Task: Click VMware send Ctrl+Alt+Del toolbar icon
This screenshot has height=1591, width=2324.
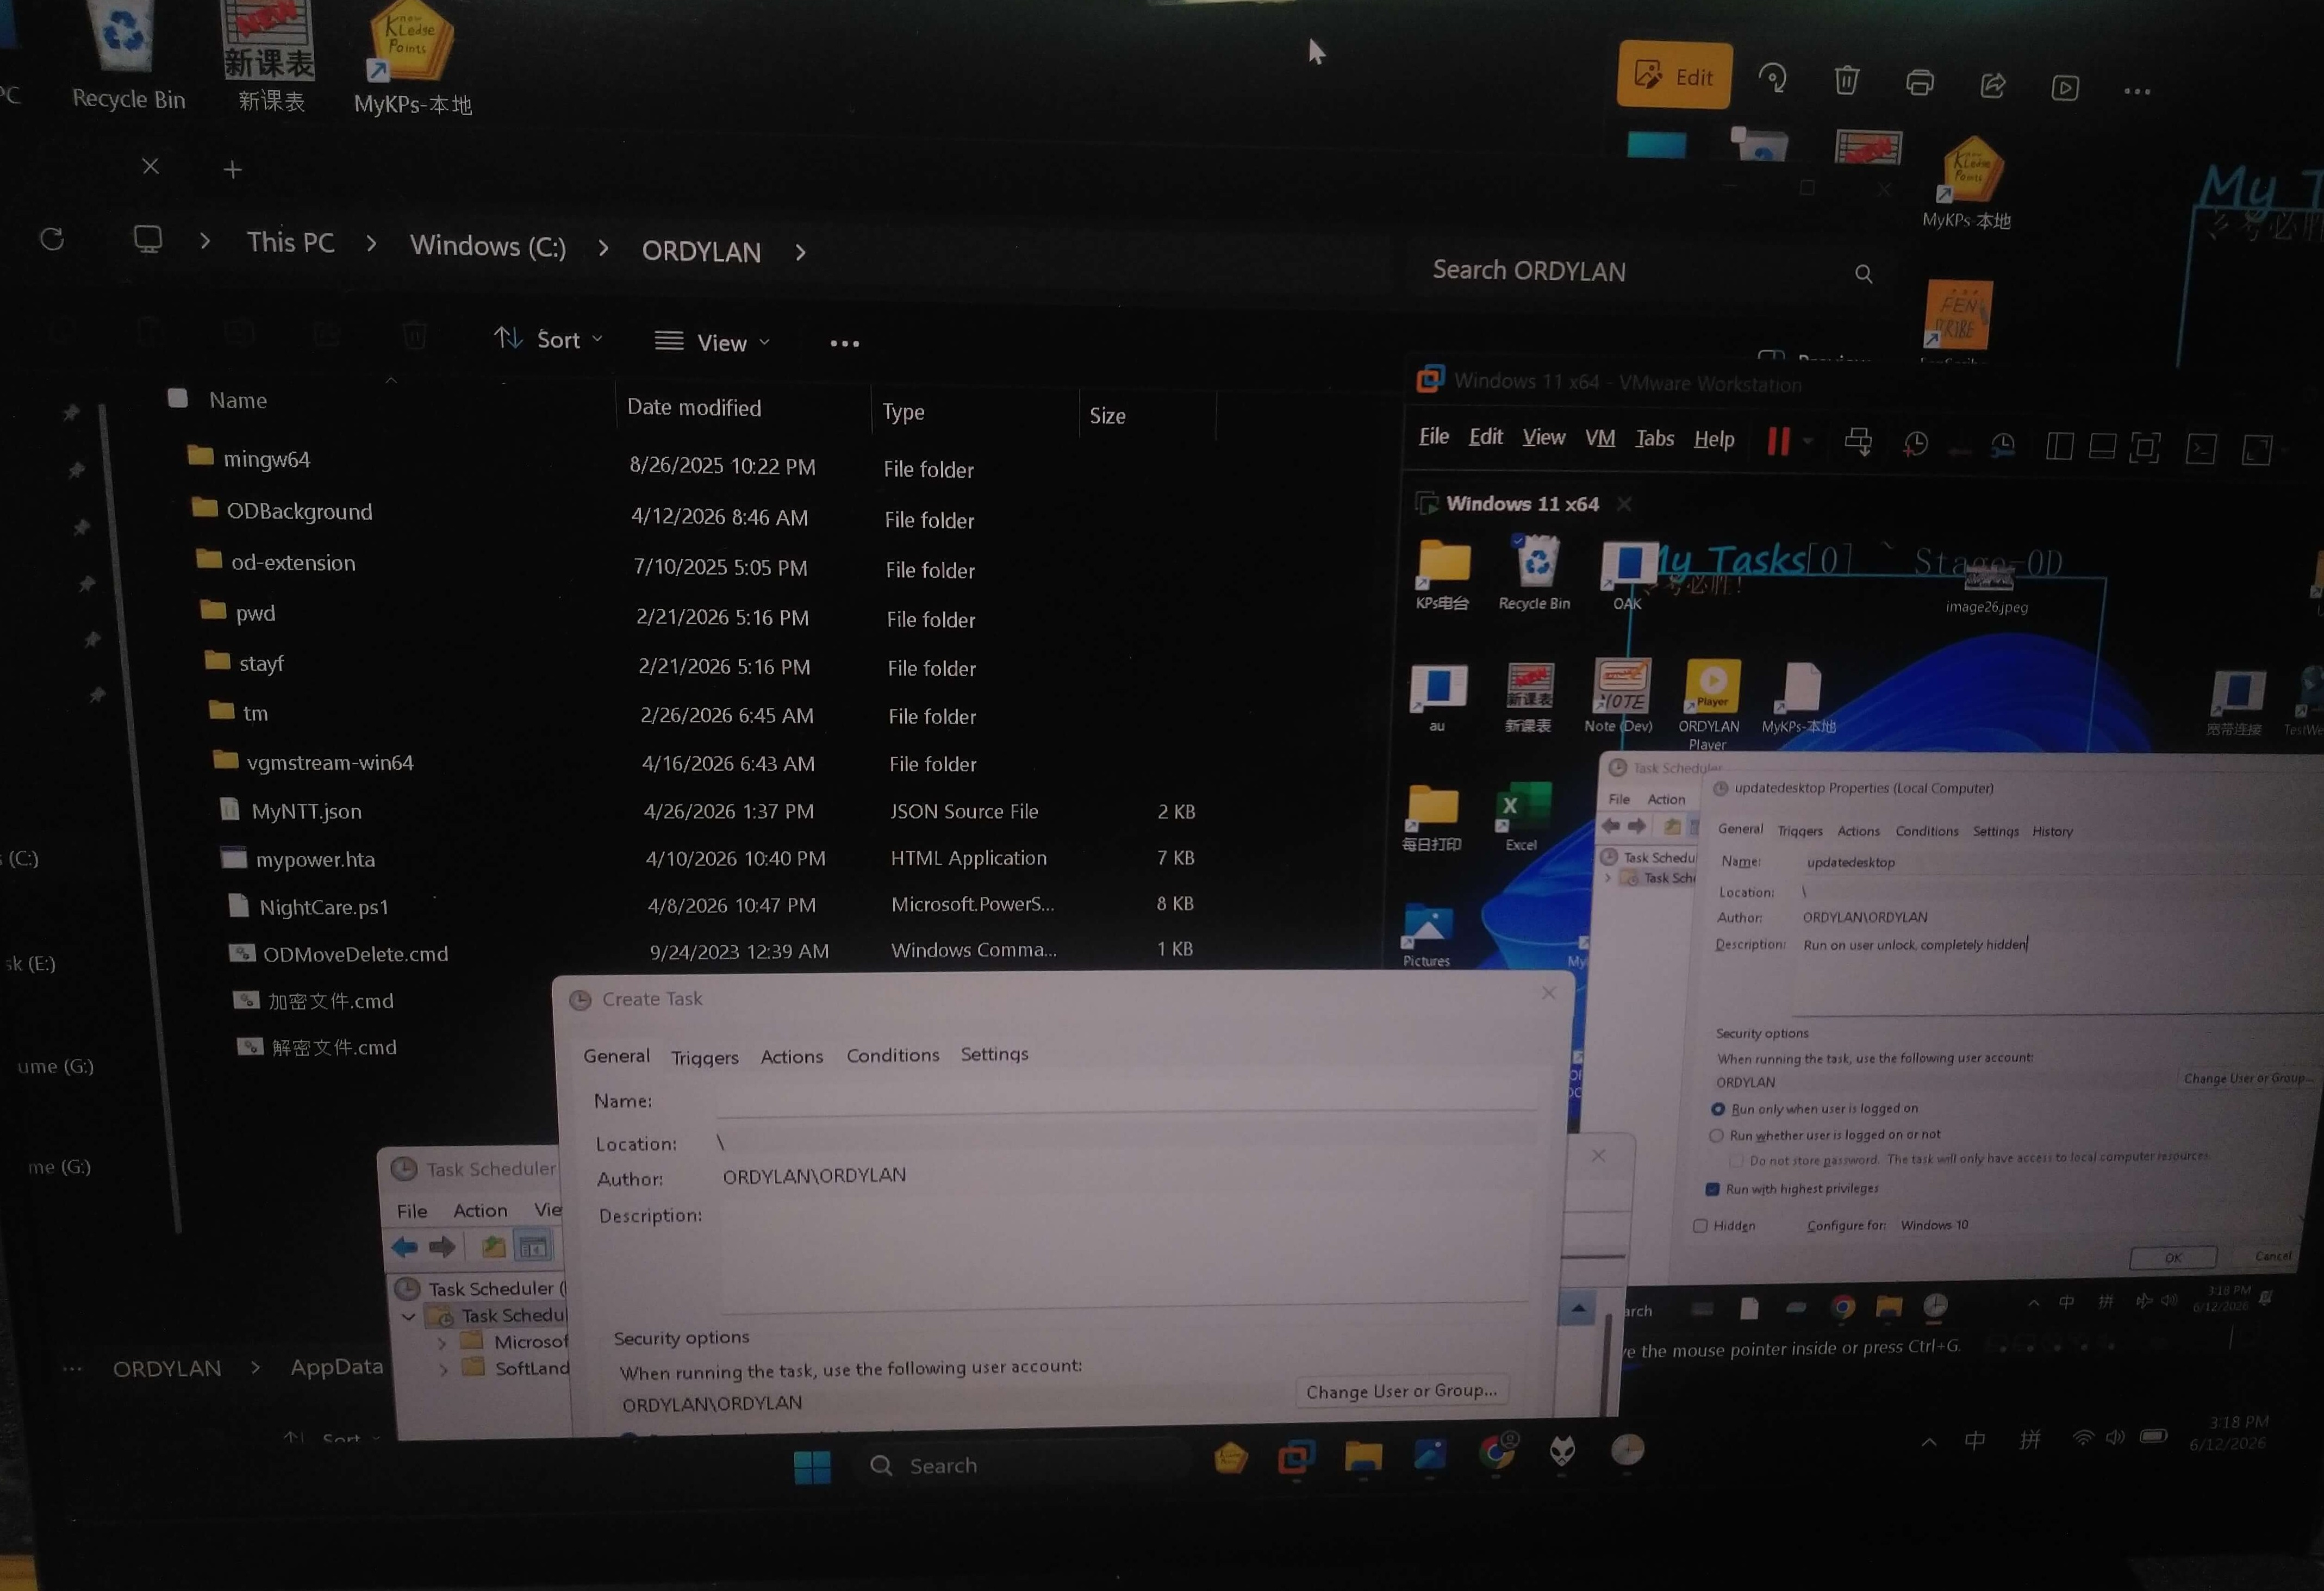Action: [x=1858, y=442]
